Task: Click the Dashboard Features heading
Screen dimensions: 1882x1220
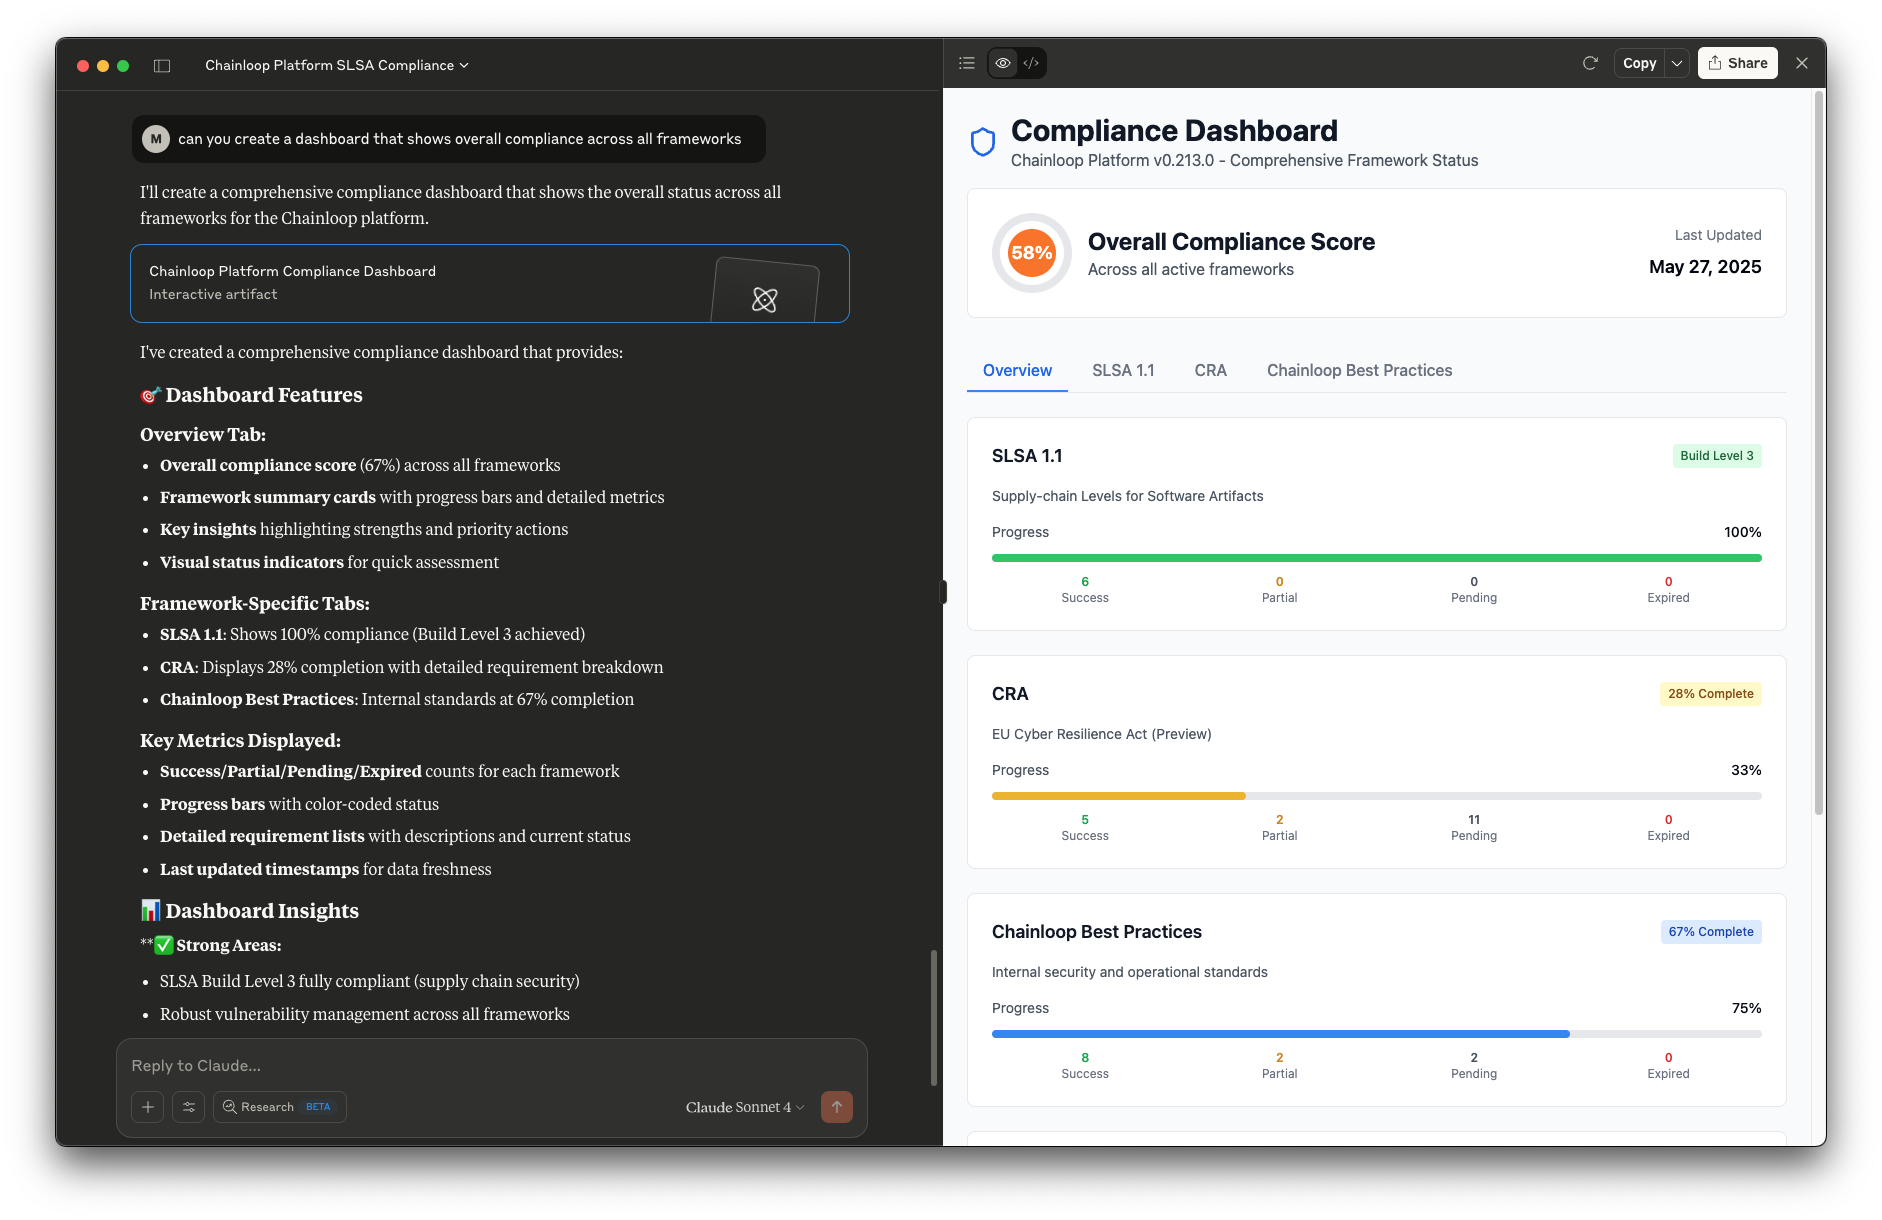Action: click(x=251, y=395)
